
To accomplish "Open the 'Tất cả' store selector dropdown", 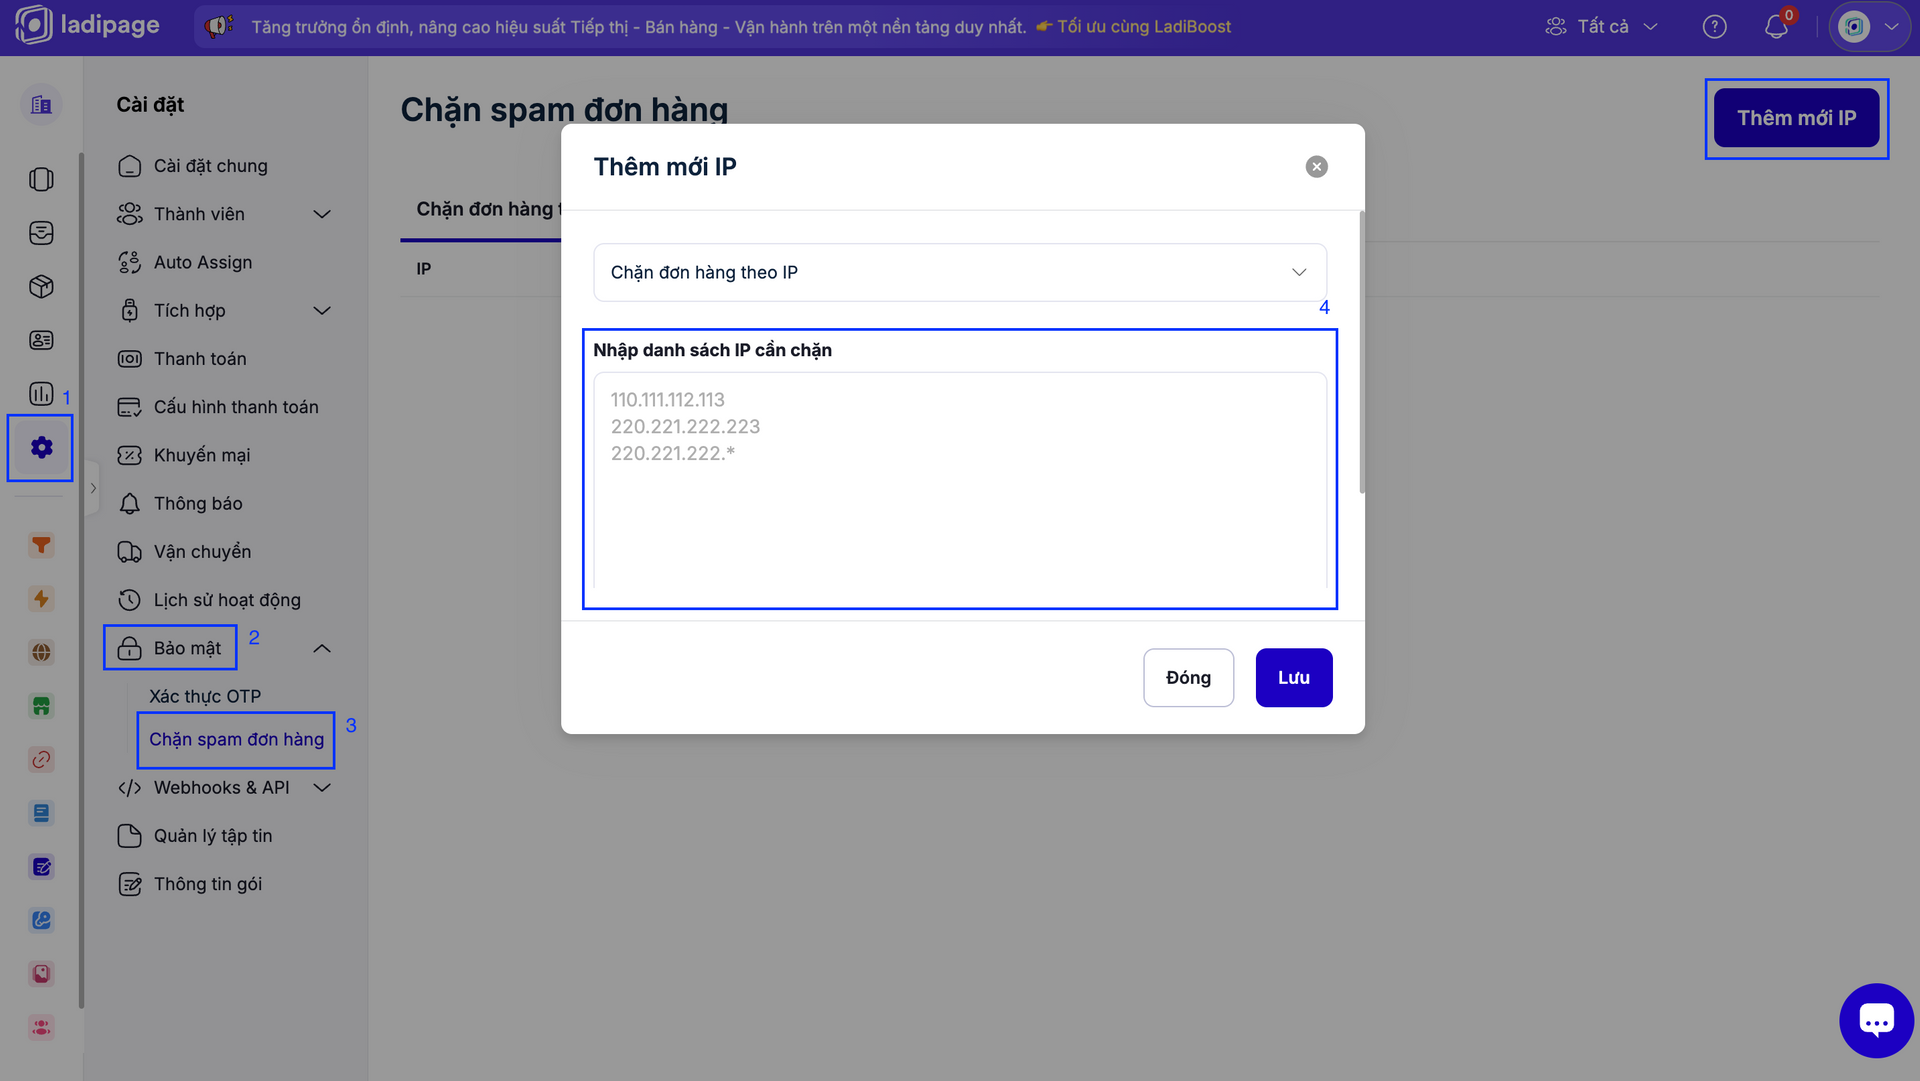I will 1602,27.
